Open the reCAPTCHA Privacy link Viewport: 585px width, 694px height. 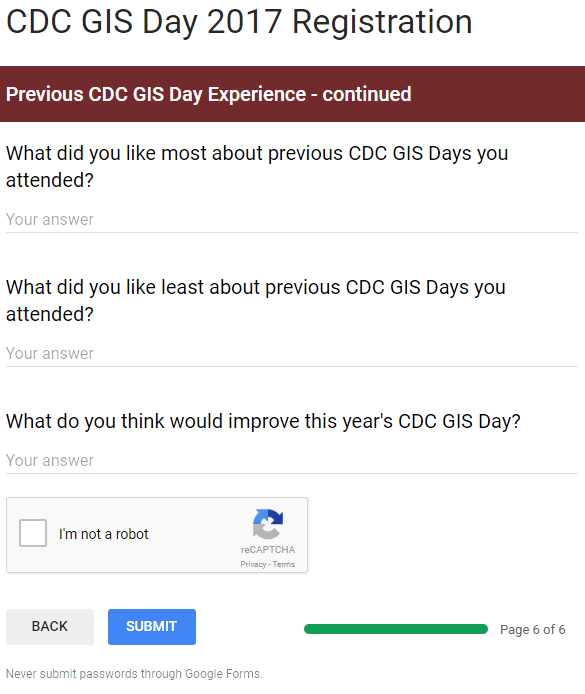point(253,564)
